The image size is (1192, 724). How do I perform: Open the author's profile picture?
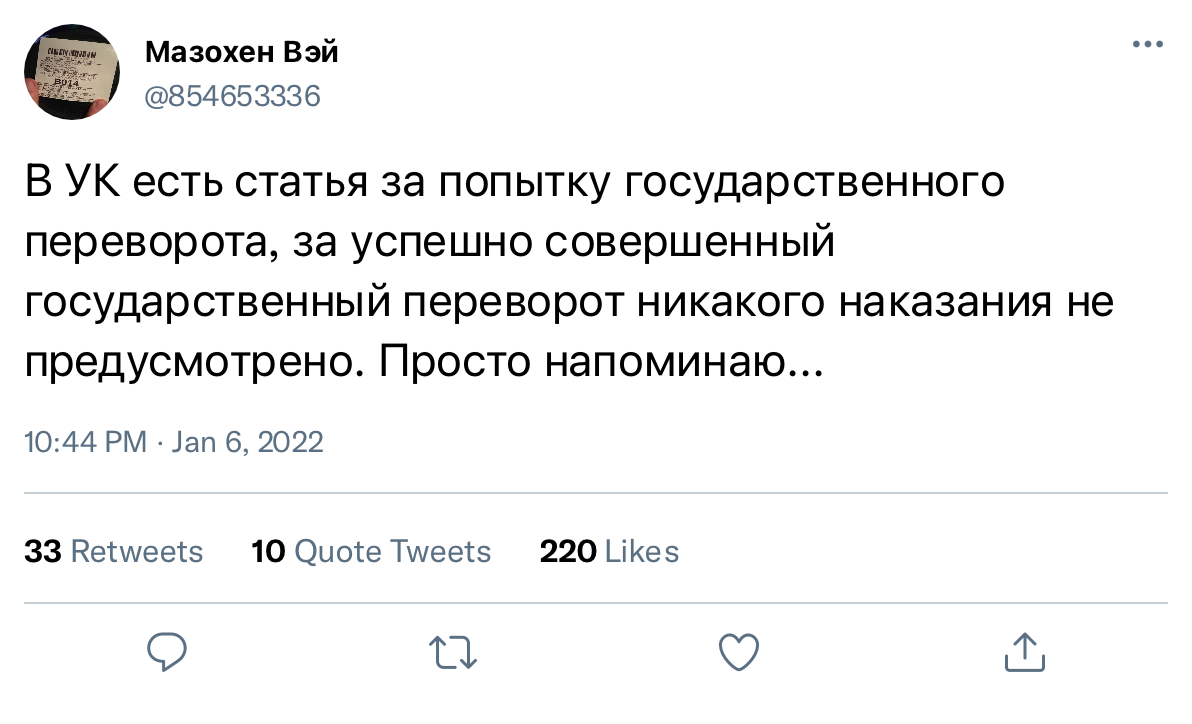[71, 72]
